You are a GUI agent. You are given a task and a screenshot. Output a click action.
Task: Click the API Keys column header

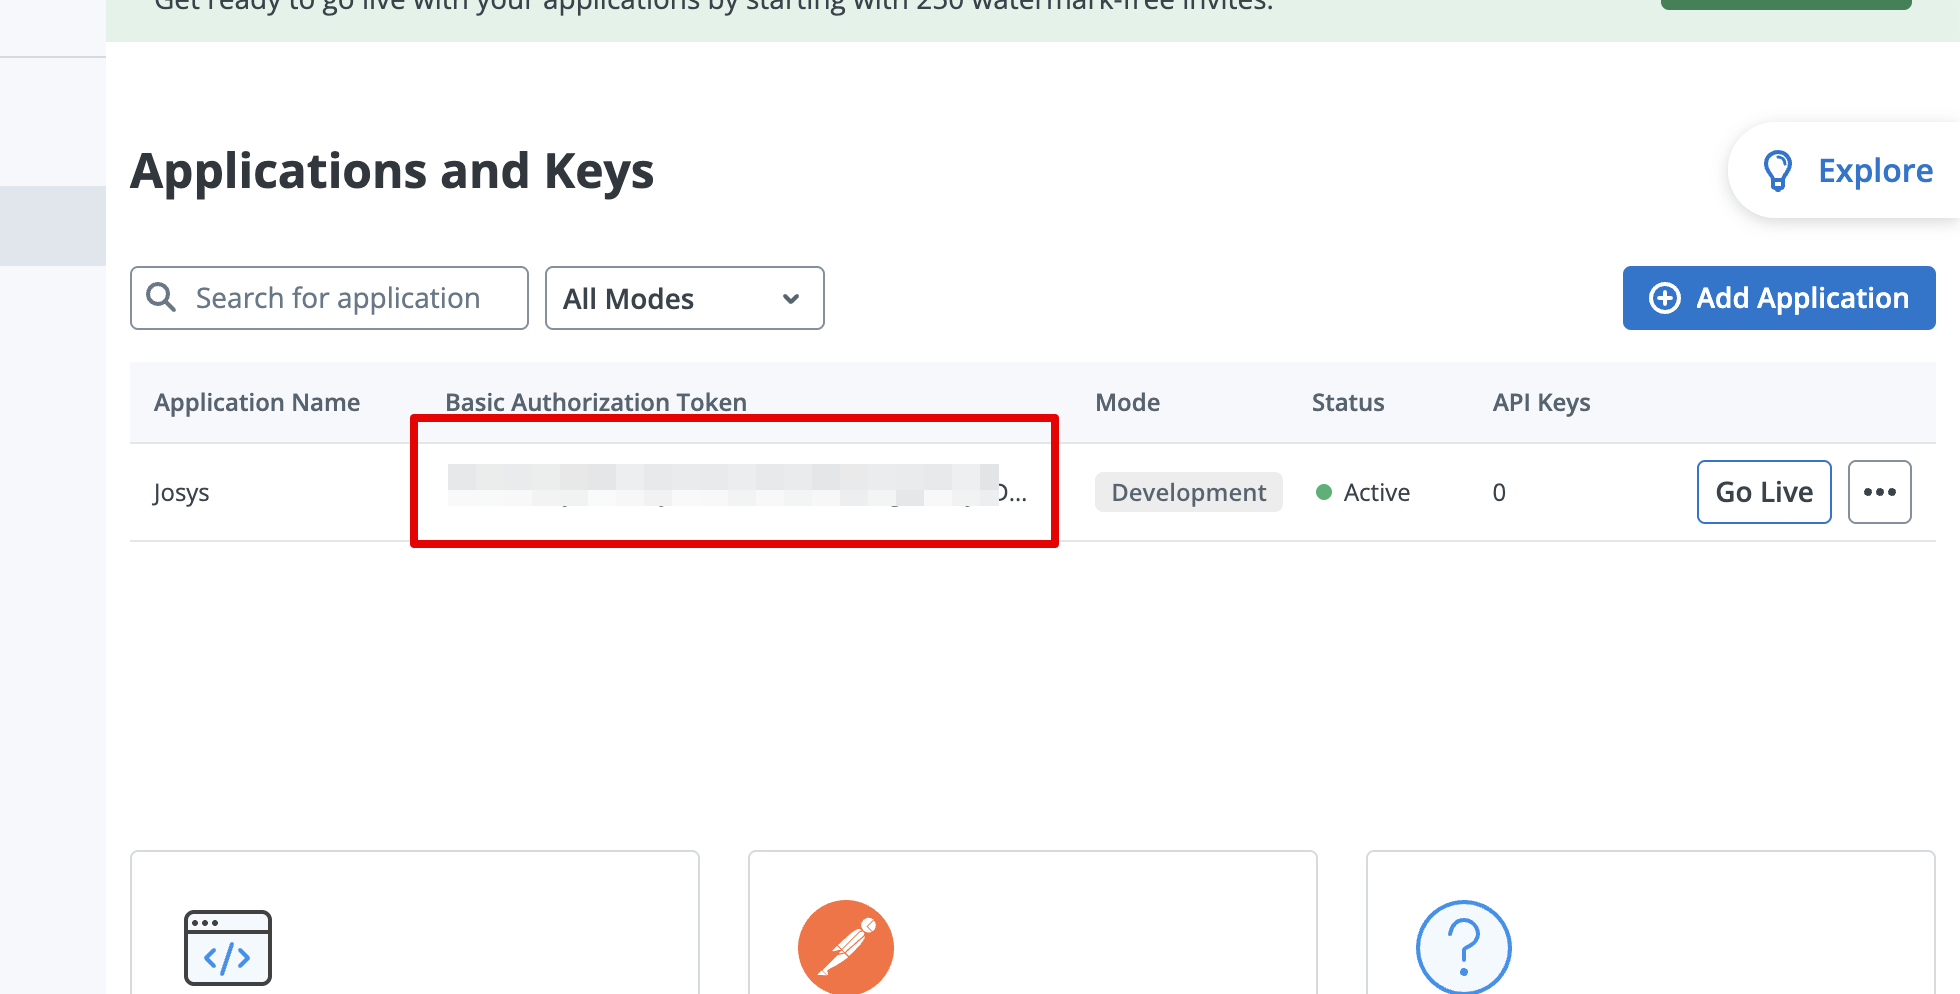(1541, 402)
